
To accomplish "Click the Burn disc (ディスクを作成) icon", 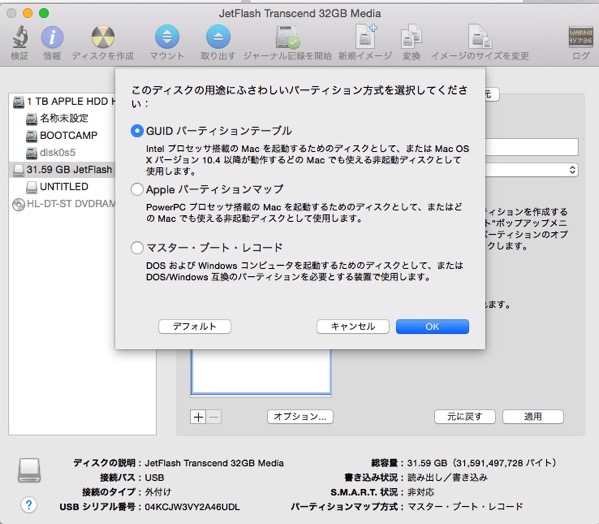I will pyautogui.click(x=103, y=37).
